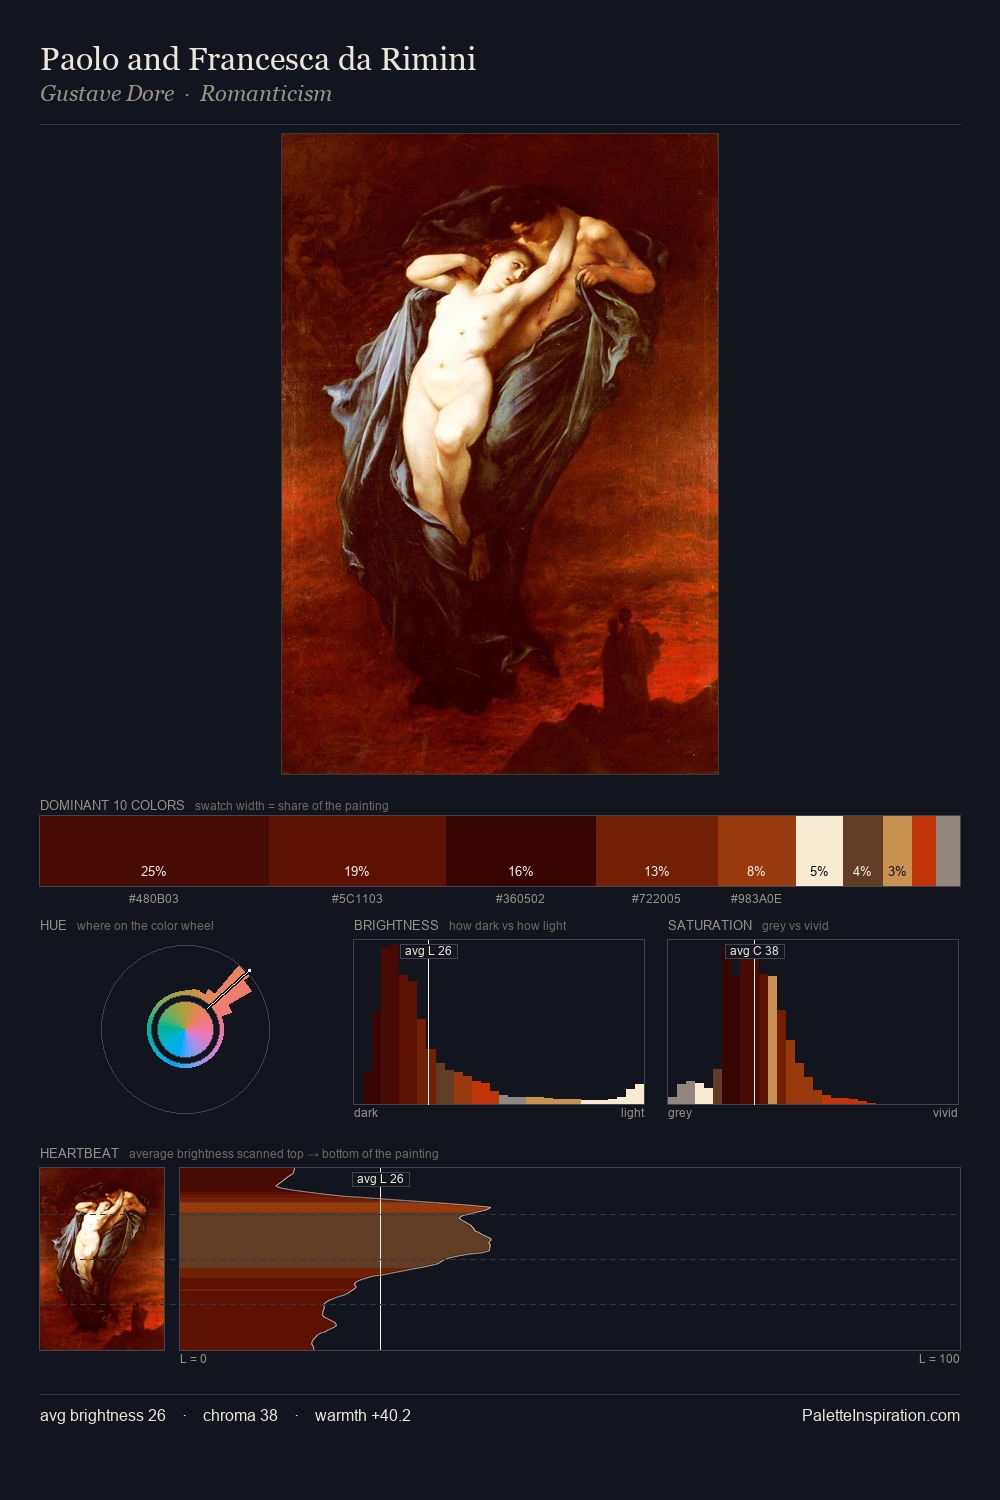
Task: Click the hex code #480B03 text
Action: [154, 899]
